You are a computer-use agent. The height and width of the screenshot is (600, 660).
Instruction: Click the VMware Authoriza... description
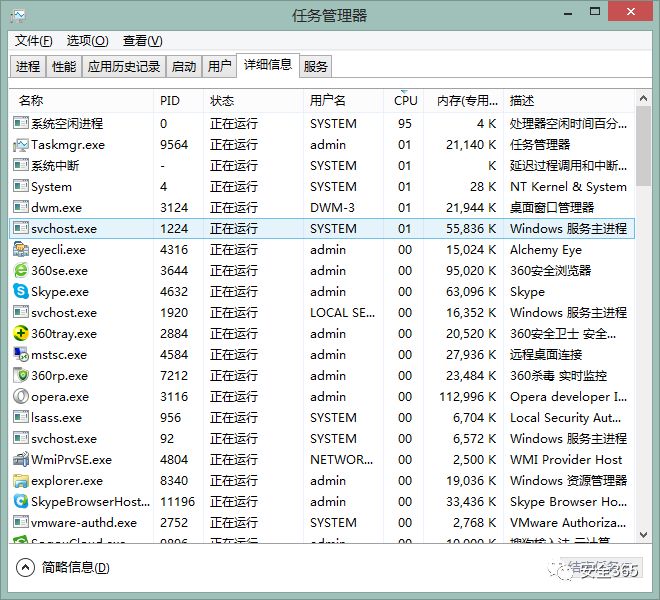(568, 523)
